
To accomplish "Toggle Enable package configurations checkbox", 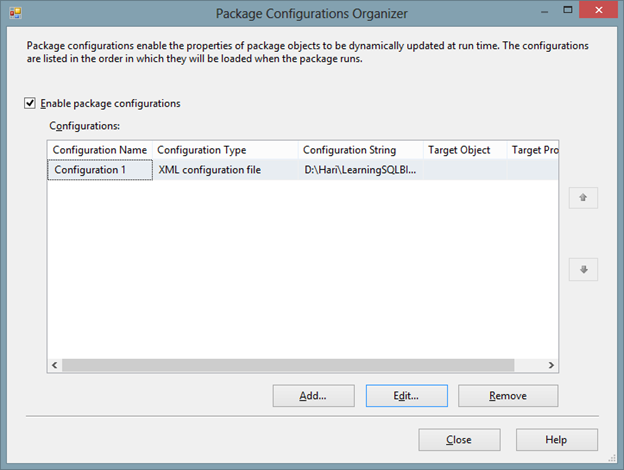I will [30, 103].
